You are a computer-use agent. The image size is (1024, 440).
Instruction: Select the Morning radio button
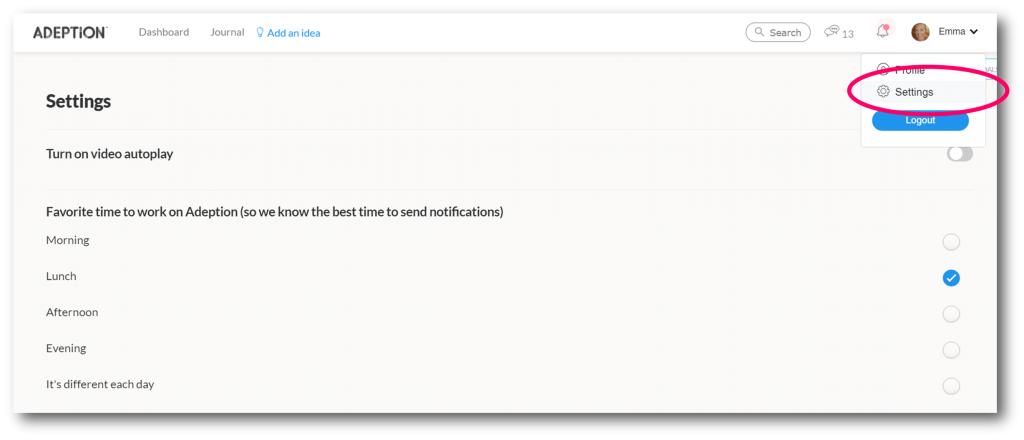[x=951, y=242]
